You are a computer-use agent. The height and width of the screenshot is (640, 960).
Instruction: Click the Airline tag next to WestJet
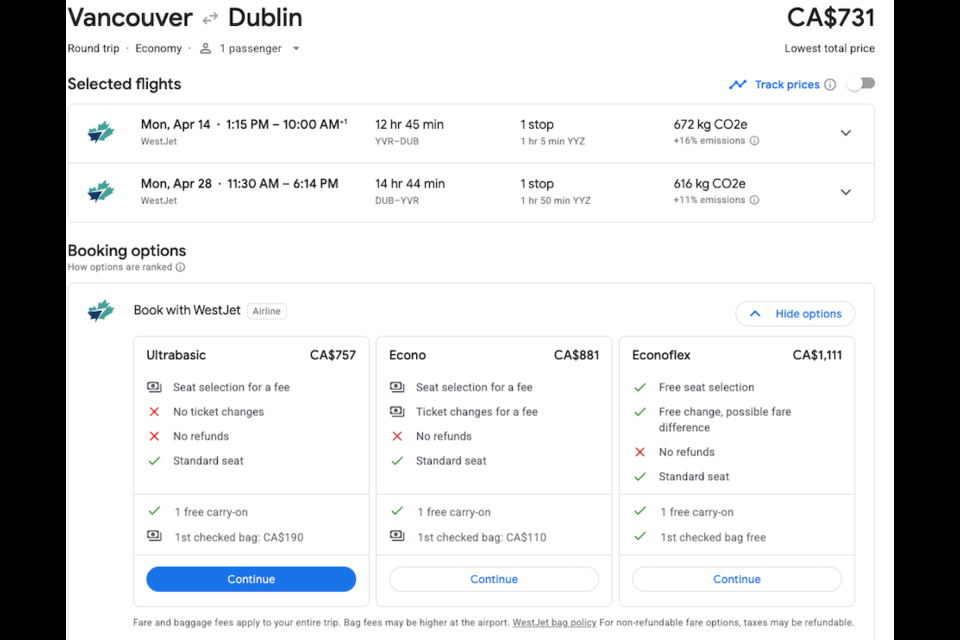tap(267, 311)
